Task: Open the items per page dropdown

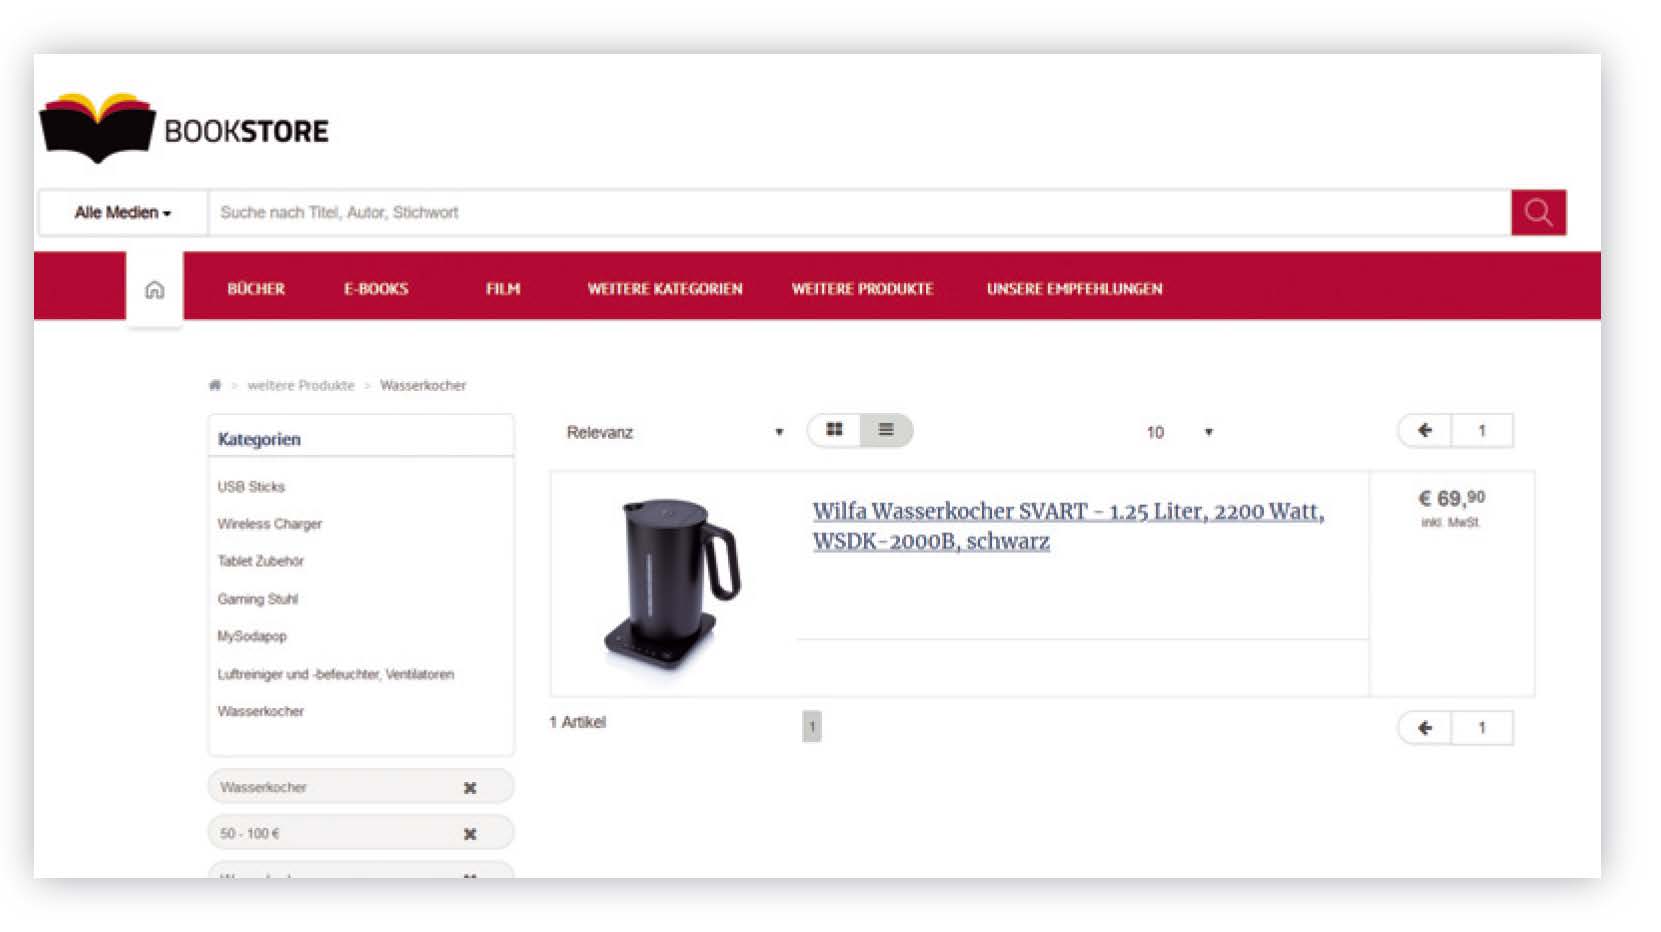Action: [1179, 432]
